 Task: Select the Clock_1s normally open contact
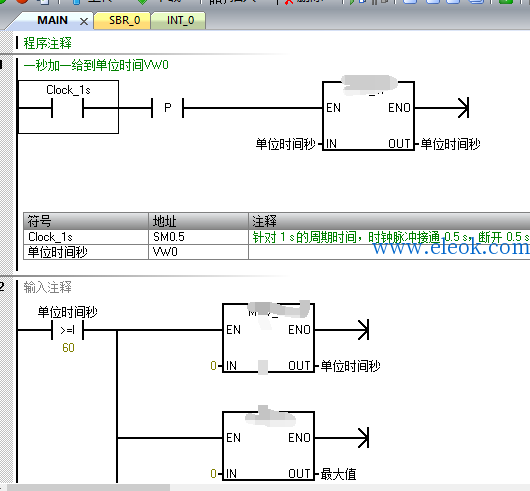tap(68, 108)
